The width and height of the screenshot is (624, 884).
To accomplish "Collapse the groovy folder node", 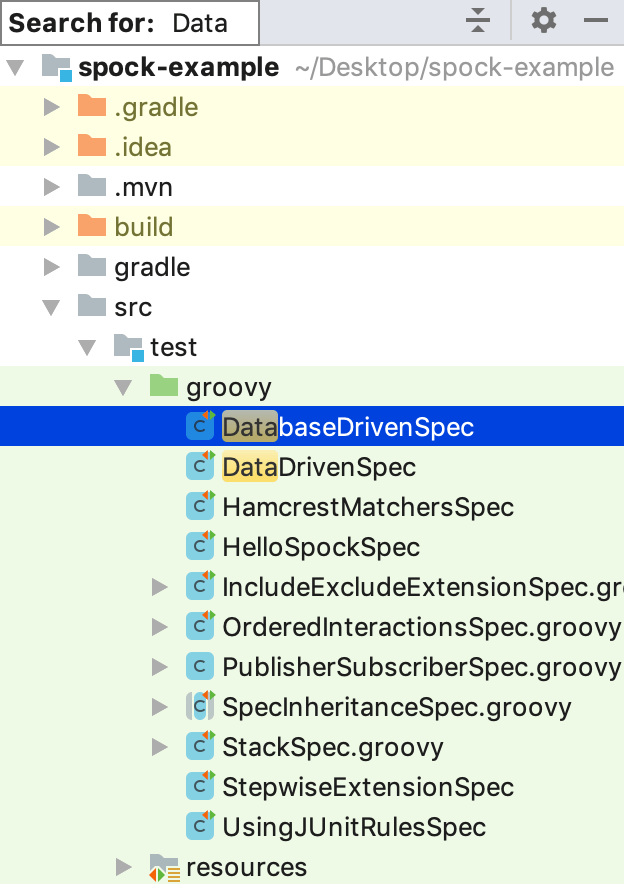I will (x=122, y=386).
